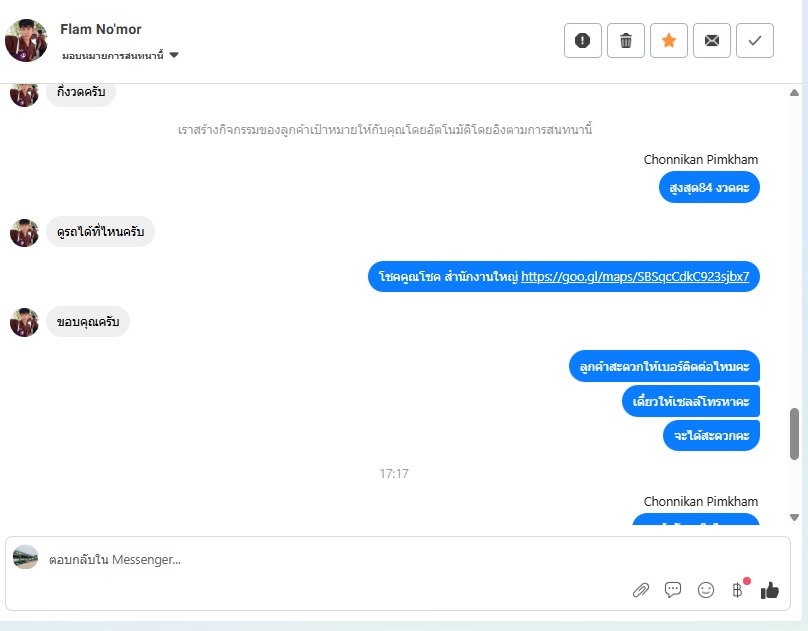The width and height of the screenshot is (808, 631).
Task: Click the chat scrollbar thumb
Action: [x=794, y=434]
